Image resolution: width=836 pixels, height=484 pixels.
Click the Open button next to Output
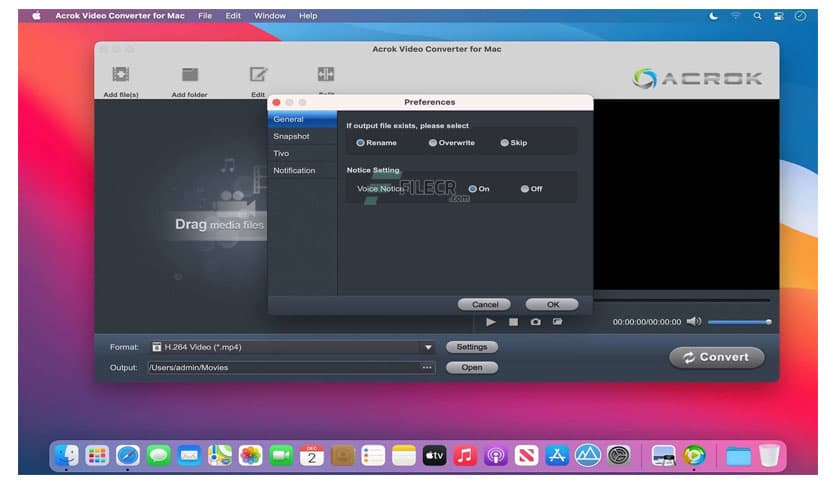pyautogui.click(x=472, y=367)
